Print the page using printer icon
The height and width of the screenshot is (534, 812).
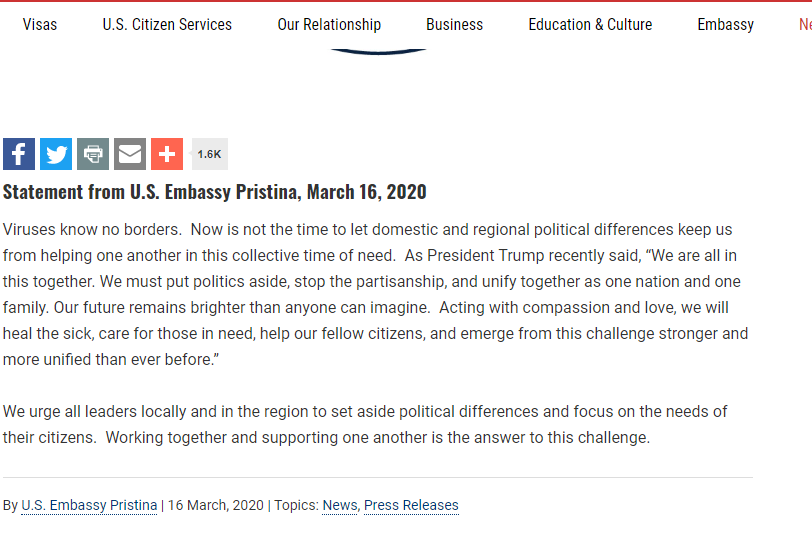click(x=93, y=154)
